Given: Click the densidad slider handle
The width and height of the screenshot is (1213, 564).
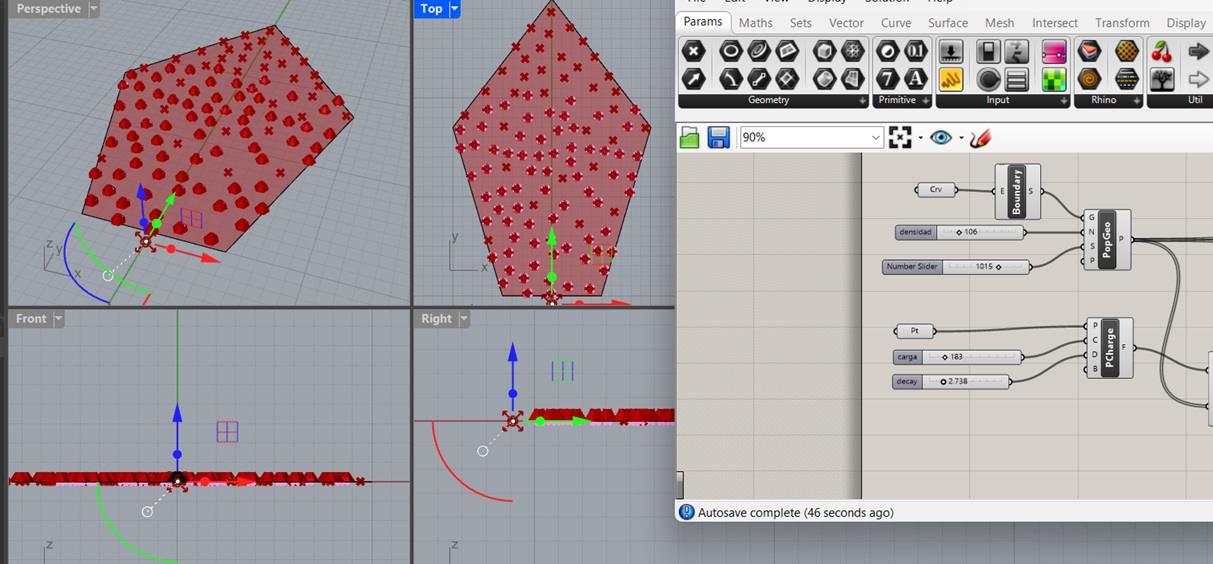Looking at the screenshot, I should click(959, 232).
